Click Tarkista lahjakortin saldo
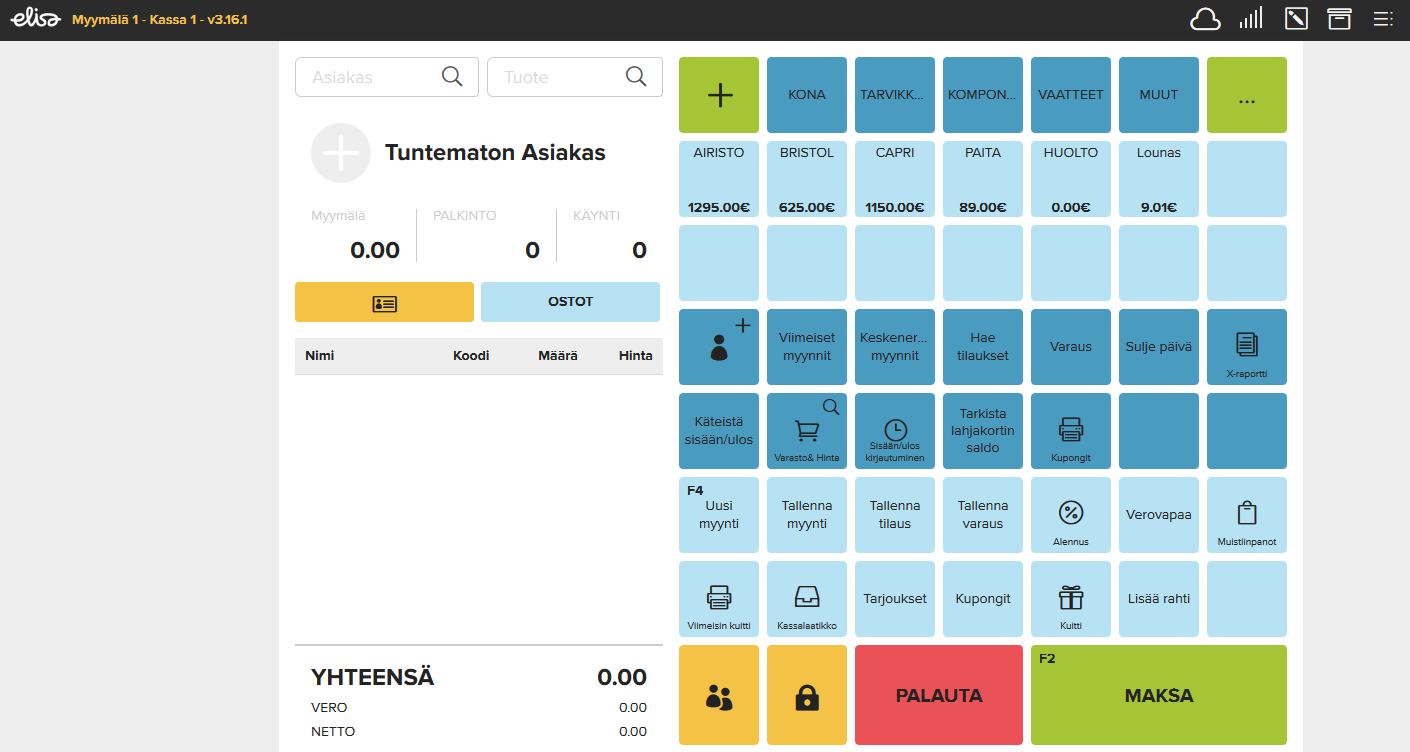This screenshot has height=752, width=1410. coord(983,431)
